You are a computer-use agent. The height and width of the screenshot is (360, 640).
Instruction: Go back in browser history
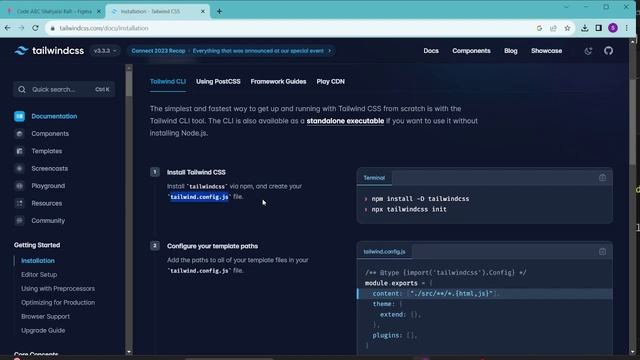(7, 28)
